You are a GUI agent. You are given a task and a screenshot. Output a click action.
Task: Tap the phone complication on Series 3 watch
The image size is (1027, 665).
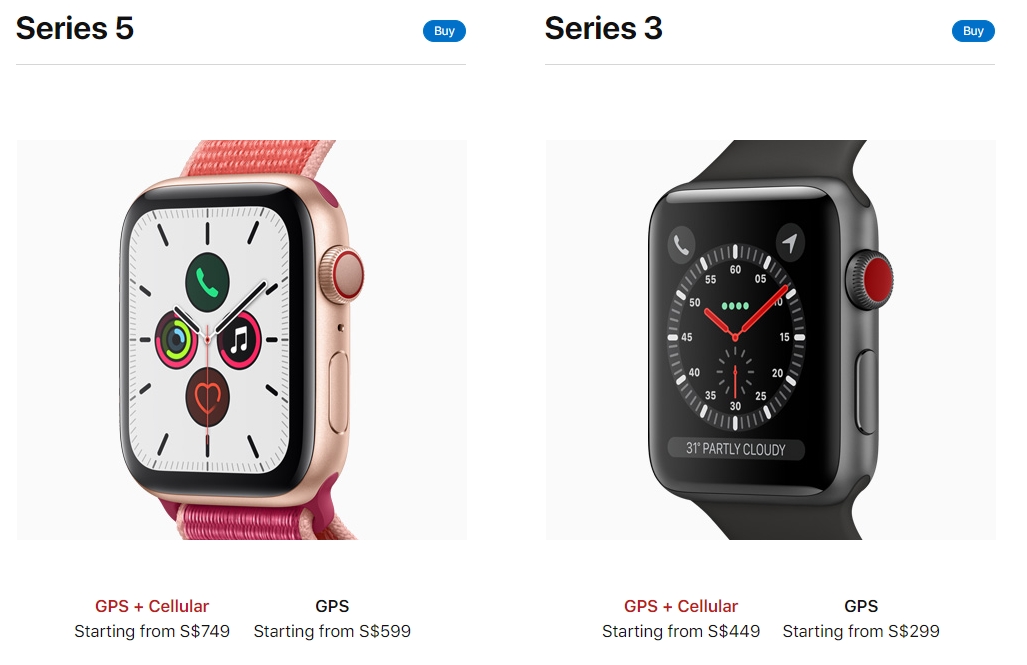681,246
